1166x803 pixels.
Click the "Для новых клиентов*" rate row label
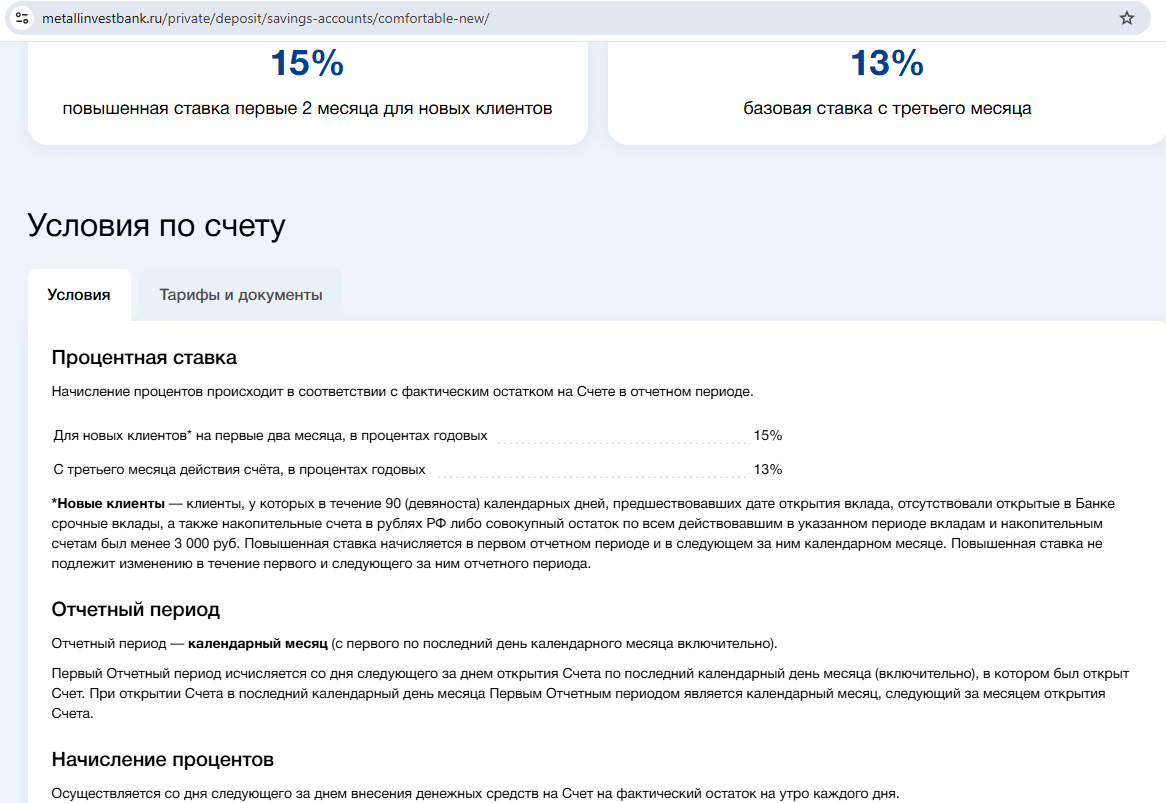point(270,436)
